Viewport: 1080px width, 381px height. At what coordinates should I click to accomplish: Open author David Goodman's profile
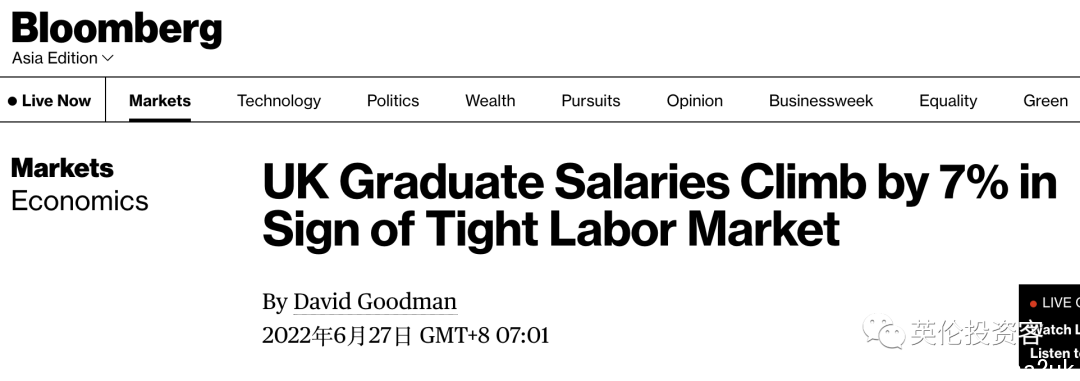coord(375,302)
